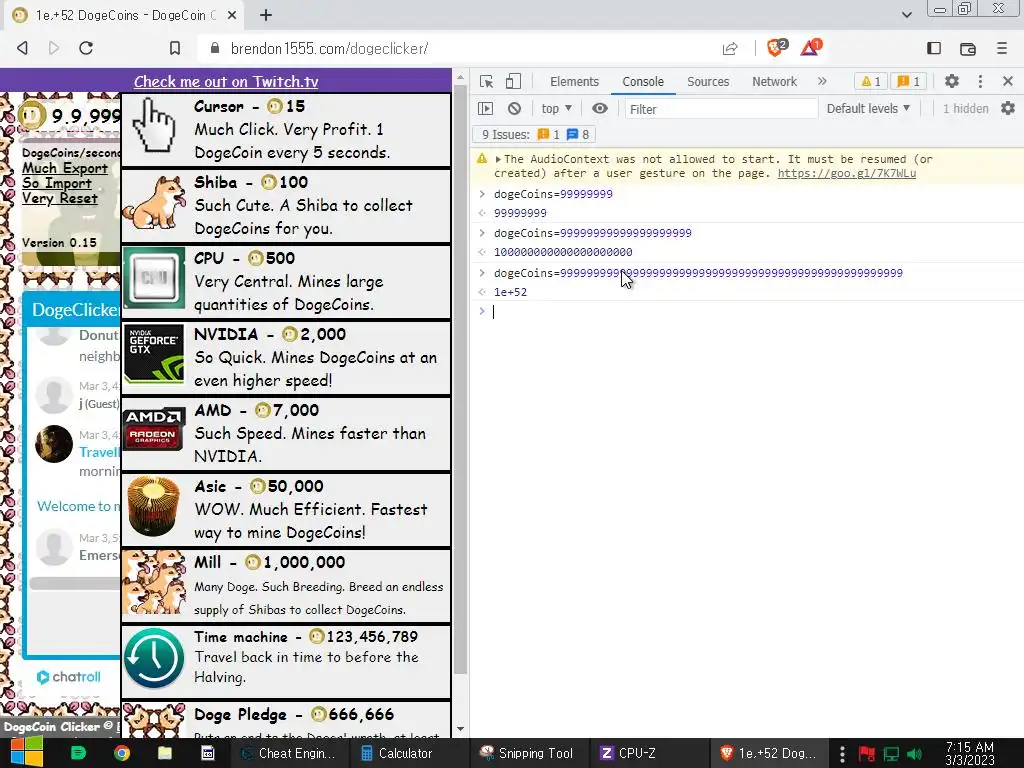
Task: Toggle the browser sidebar panel
Action: (x=934, y=48)
